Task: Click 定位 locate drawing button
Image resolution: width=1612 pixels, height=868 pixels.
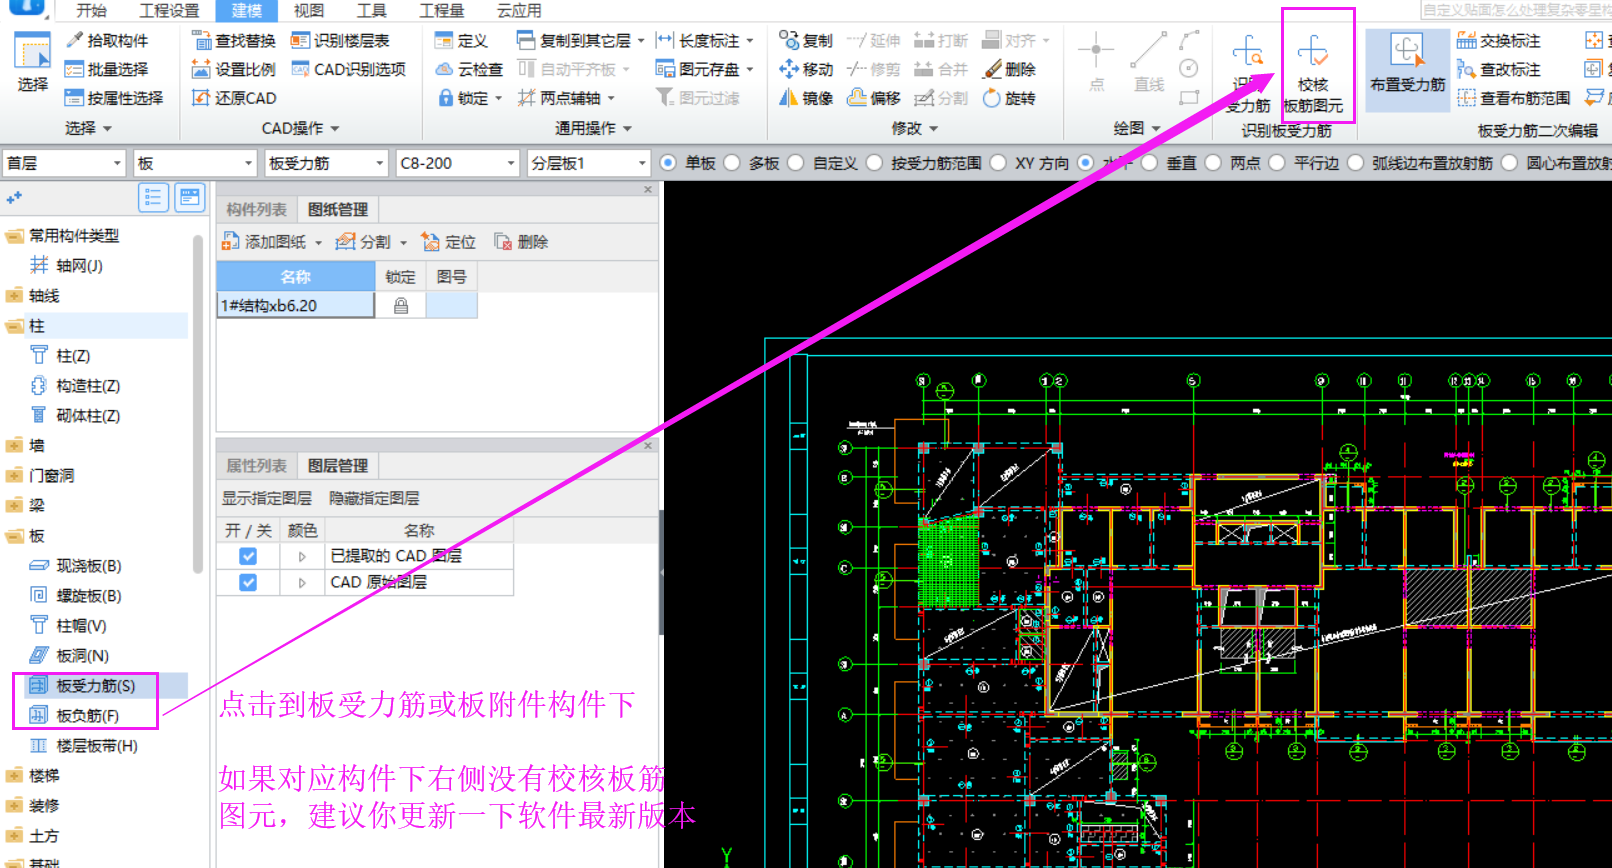Action: coord(449,242)
